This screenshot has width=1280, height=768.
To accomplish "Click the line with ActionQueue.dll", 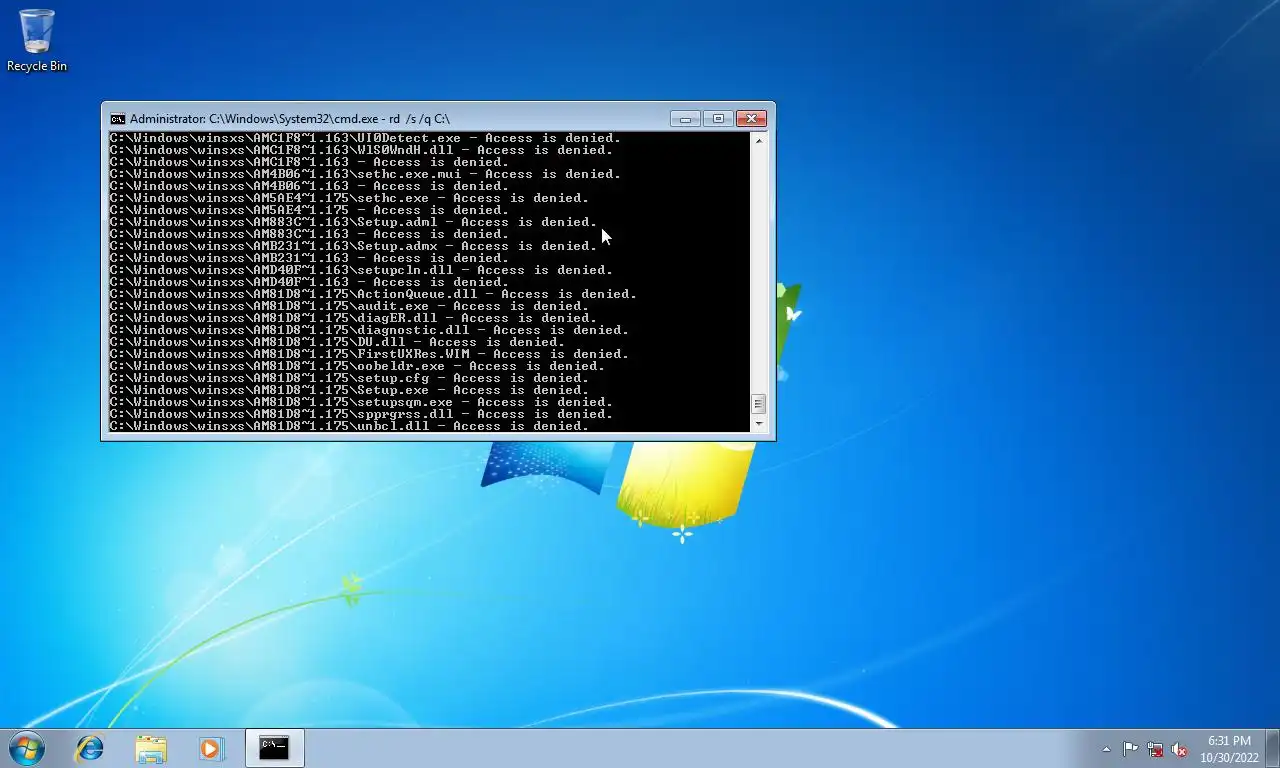I will click(x=373, y=294).
